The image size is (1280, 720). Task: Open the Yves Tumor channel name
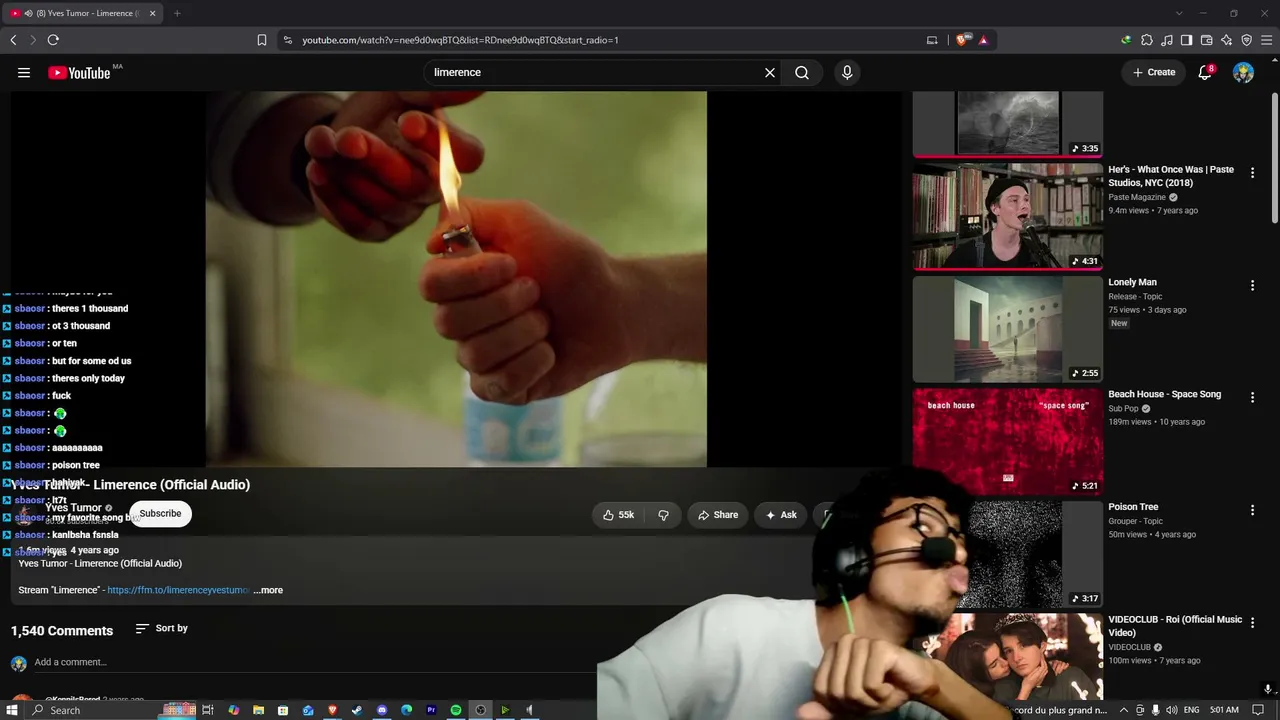(x=74, y=508)
